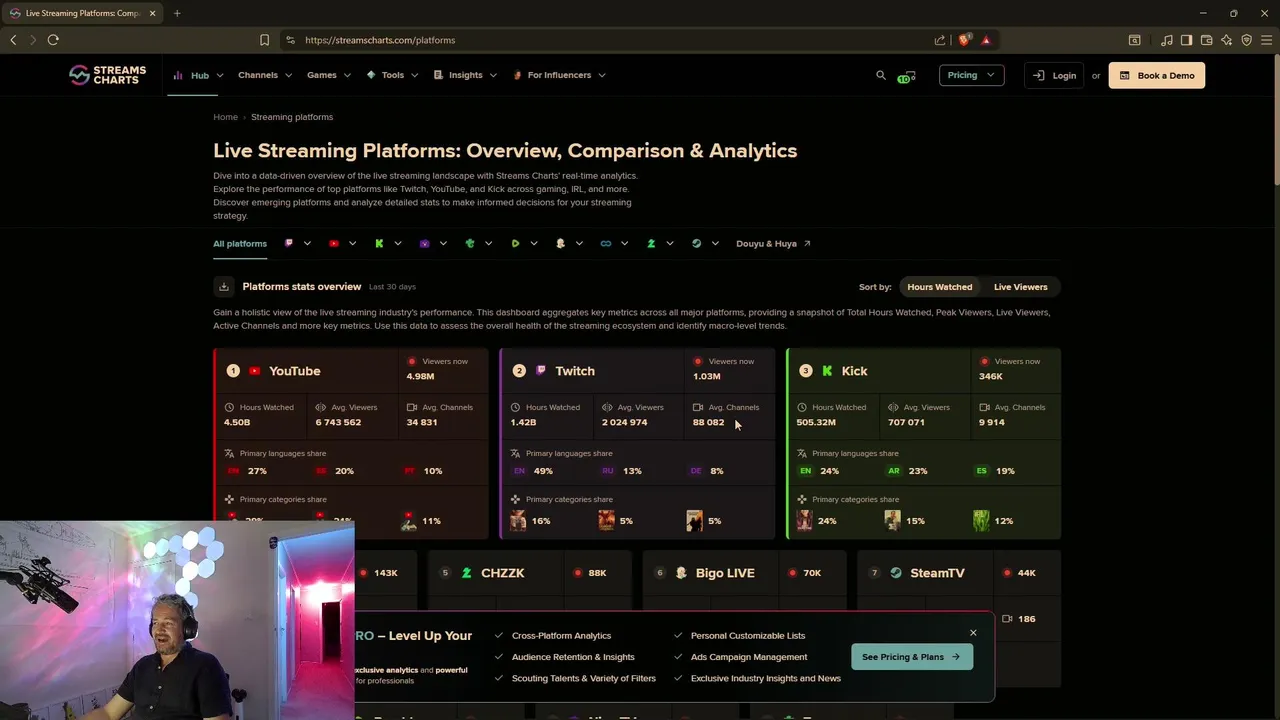The height and width of the screenshot is (720, 1280).
Task: Open the comparison list icon with badge 10
Action: 906,76
